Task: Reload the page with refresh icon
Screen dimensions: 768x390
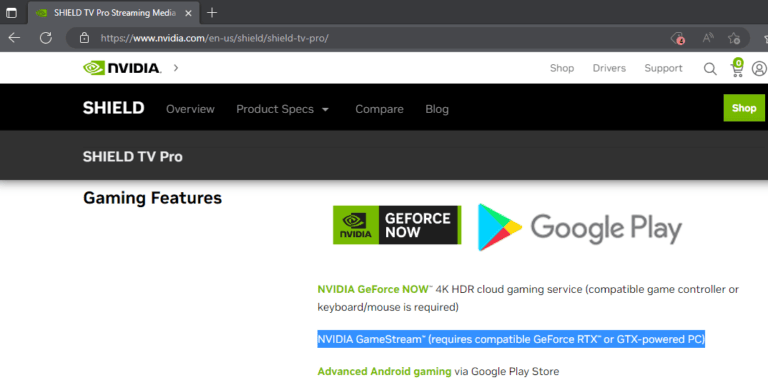Action: [x=46, y=38]
